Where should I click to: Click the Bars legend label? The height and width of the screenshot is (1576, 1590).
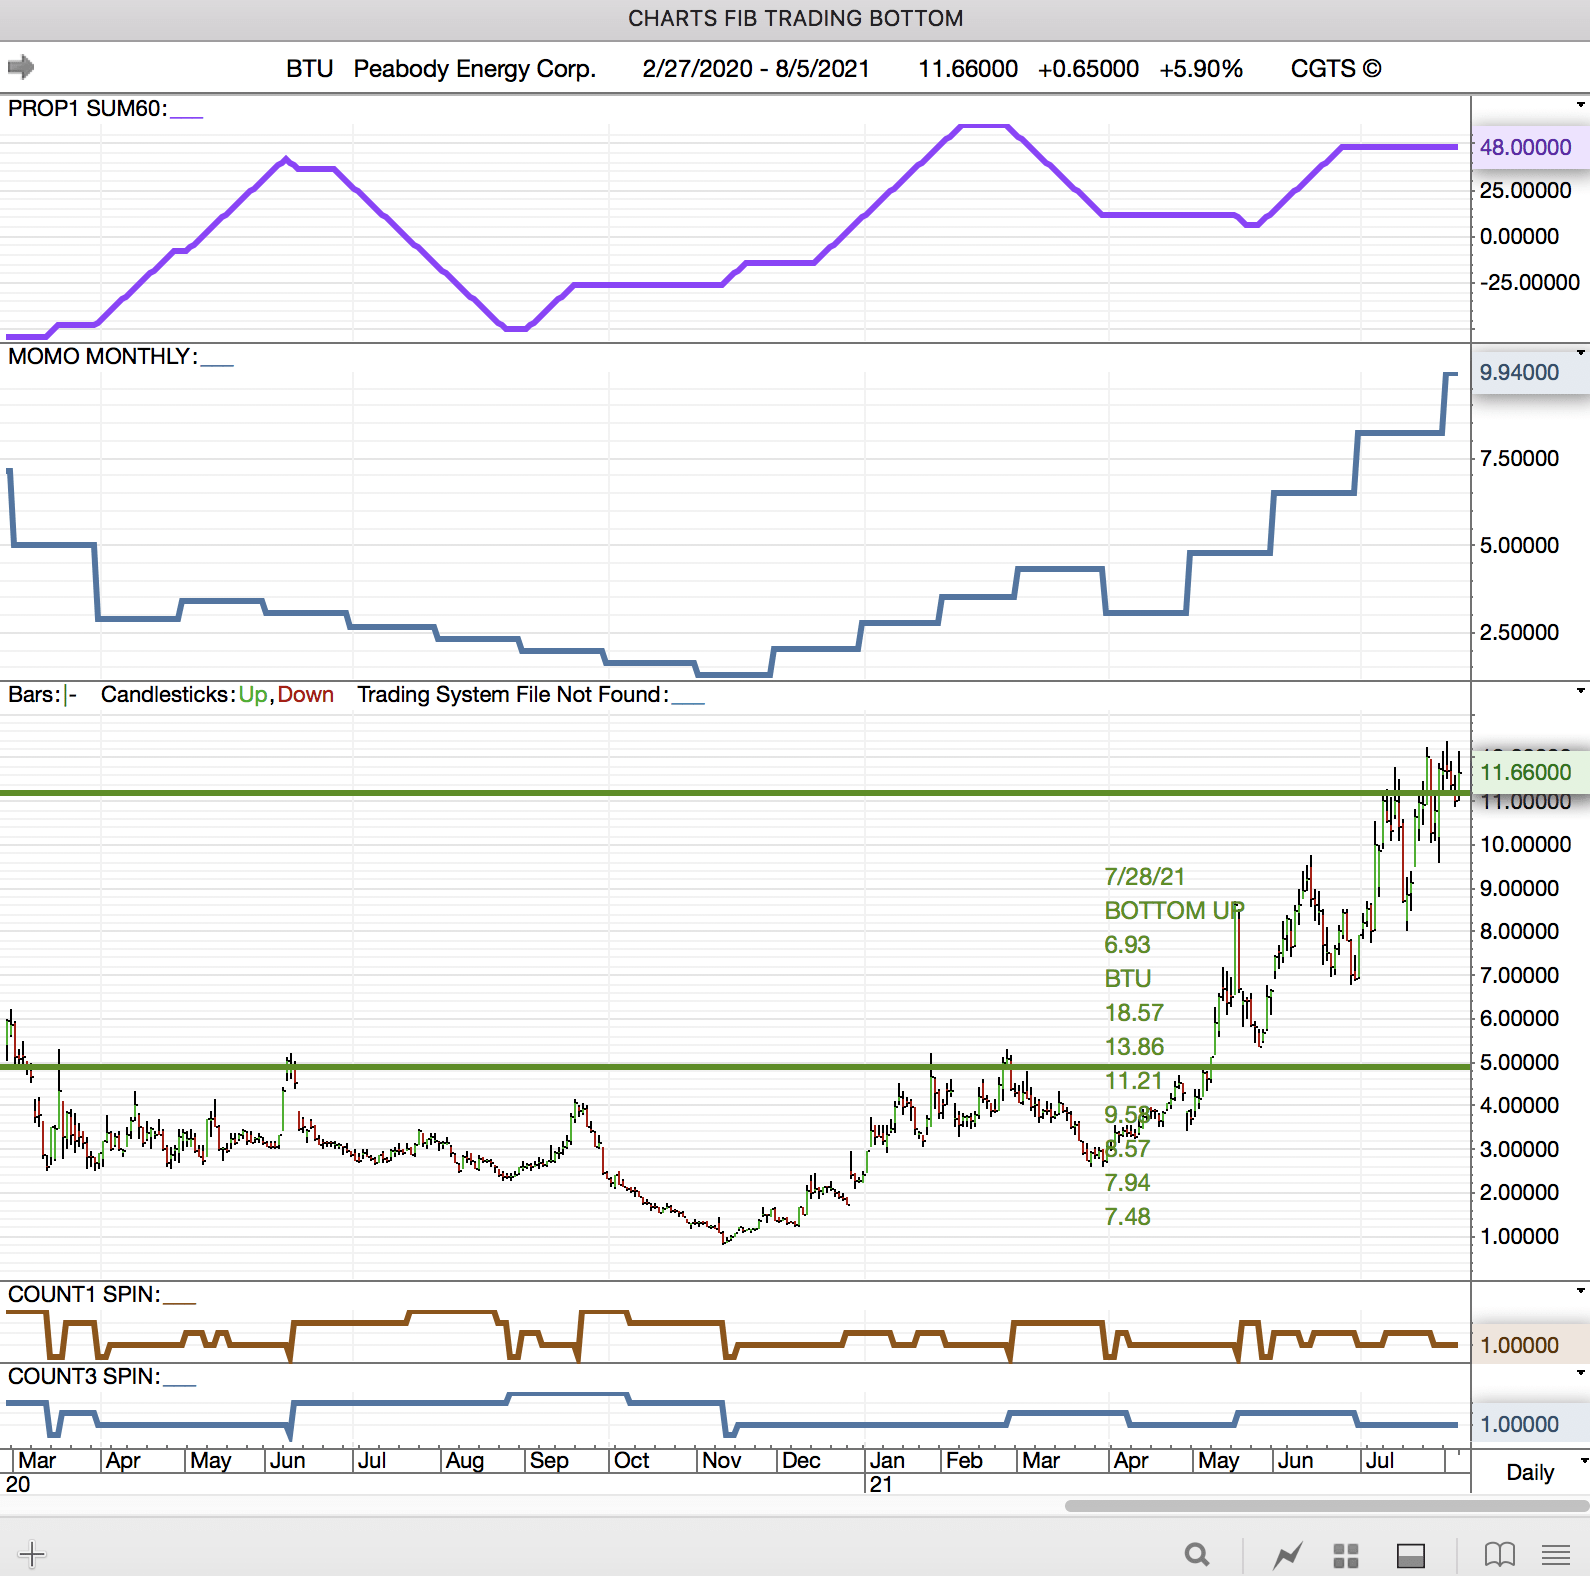pos(34,694)
